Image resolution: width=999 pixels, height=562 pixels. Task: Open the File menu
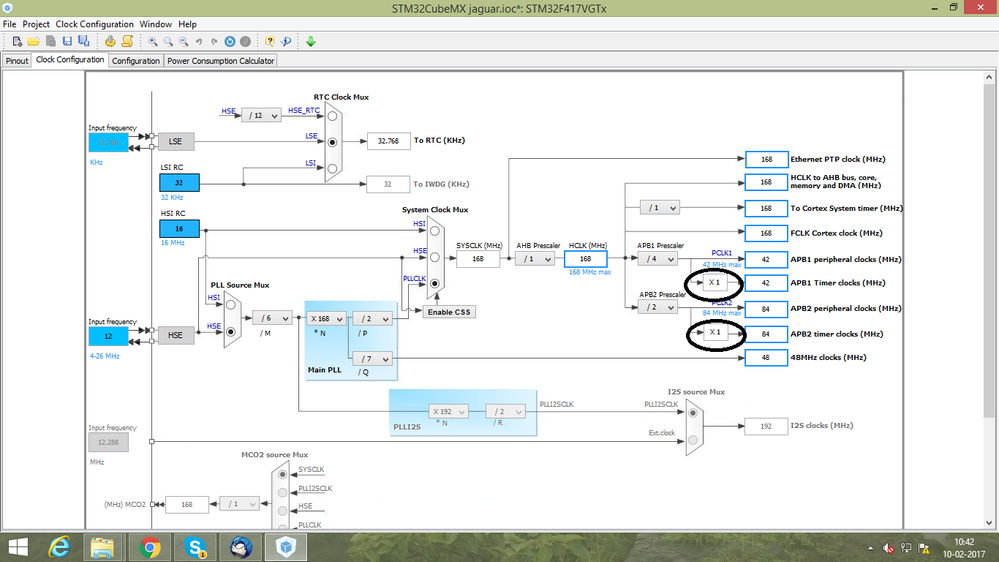pyautogui.click(x=10, y=24)
